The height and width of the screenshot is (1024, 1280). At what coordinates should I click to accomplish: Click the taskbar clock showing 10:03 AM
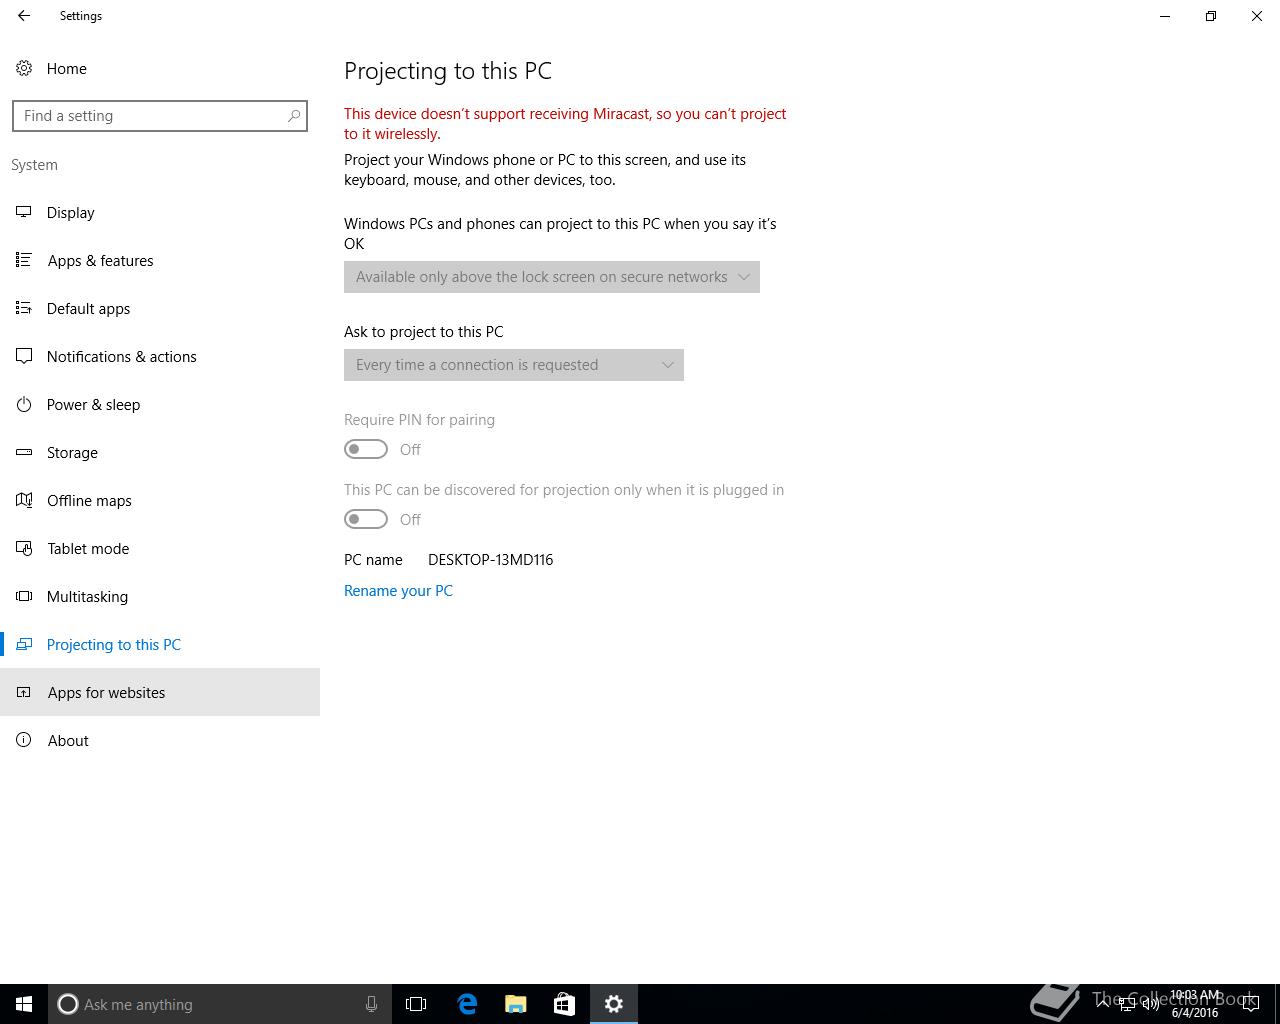pos(1195,1004)
